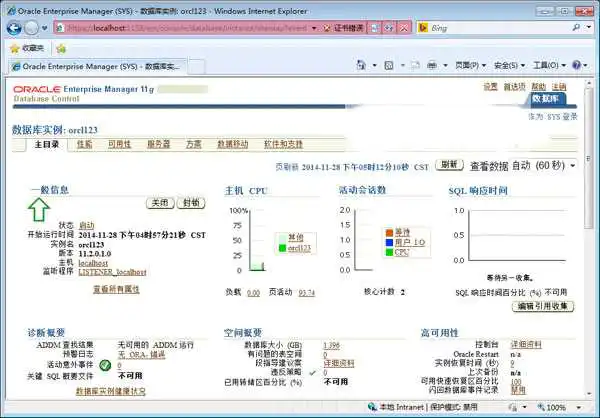The height and width of the screenshot is (418, 600).
Task: Toggle the Compatibility View icon in address bar
Action: [374, 28]
